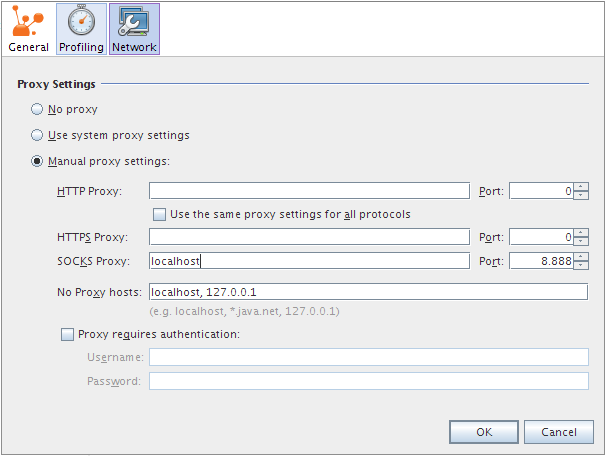Click the SOCKS Proxy label
Screen dimensions: 605x456
[93, 262]
